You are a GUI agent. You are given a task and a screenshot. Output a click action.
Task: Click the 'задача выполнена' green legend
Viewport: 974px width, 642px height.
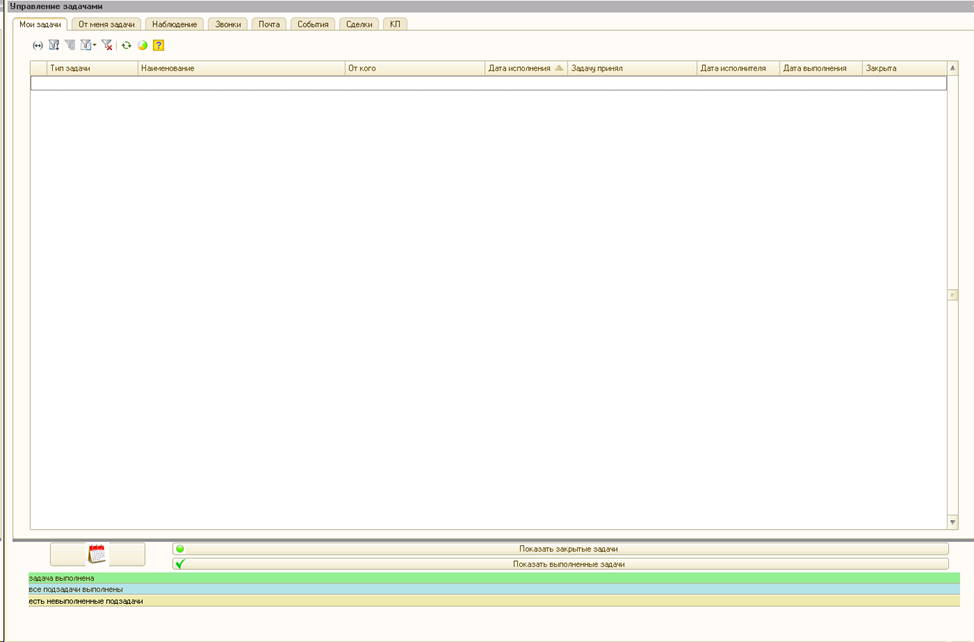click(494, 578)
